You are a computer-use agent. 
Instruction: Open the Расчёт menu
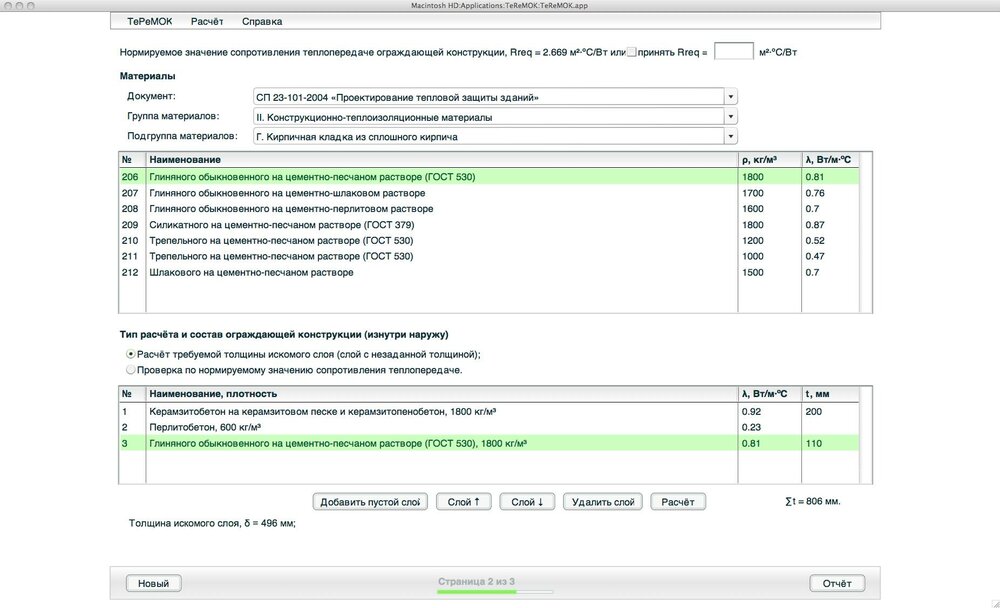(x=207, y=21)
